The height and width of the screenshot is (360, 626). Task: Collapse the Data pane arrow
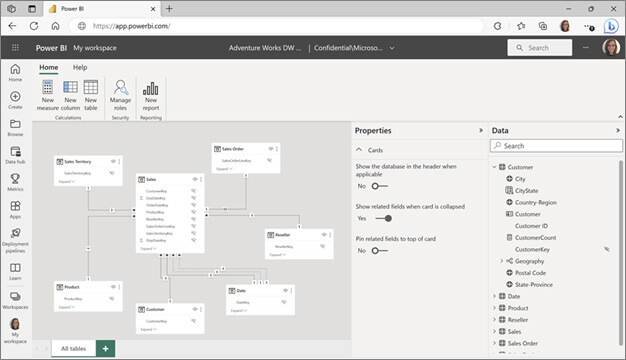pyautogui.click(x=618, y=130)
